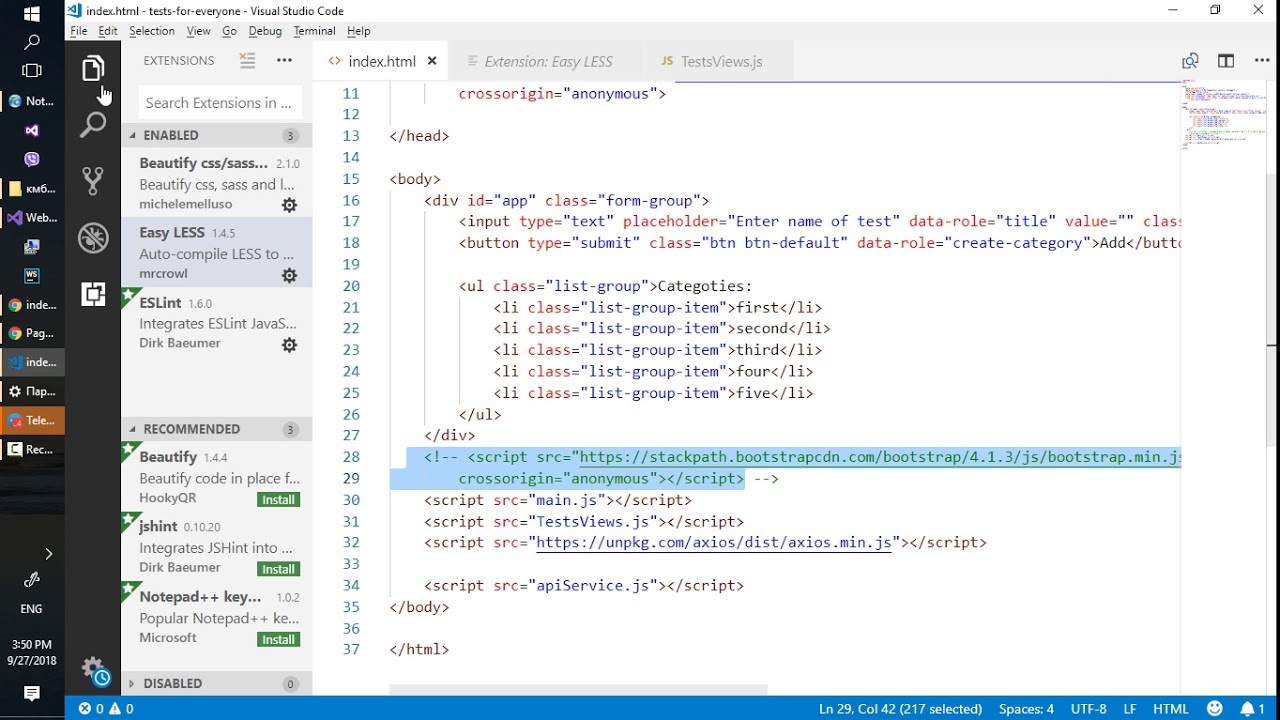Open the Debug menu
This screenshot has height=720, width=1280.
tap(265, 31)
